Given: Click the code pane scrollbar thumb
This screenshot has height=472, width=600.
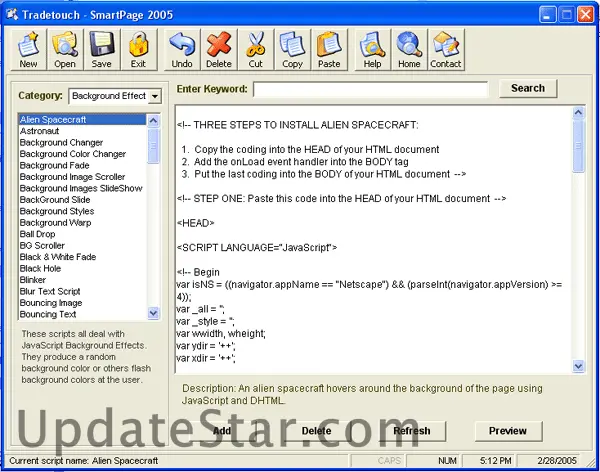Looking at the screenshot, I should pos(578,146).
